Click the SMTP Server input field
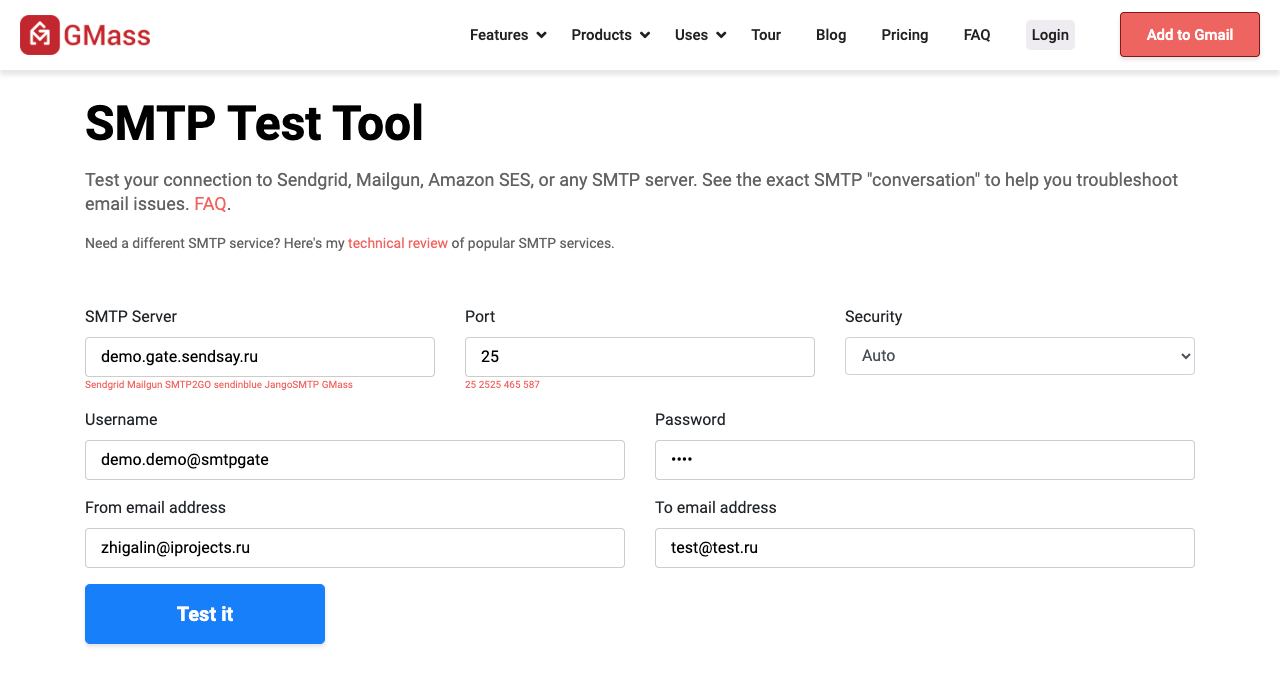Viewport: 1280px width, 690px height. point(259,356)
